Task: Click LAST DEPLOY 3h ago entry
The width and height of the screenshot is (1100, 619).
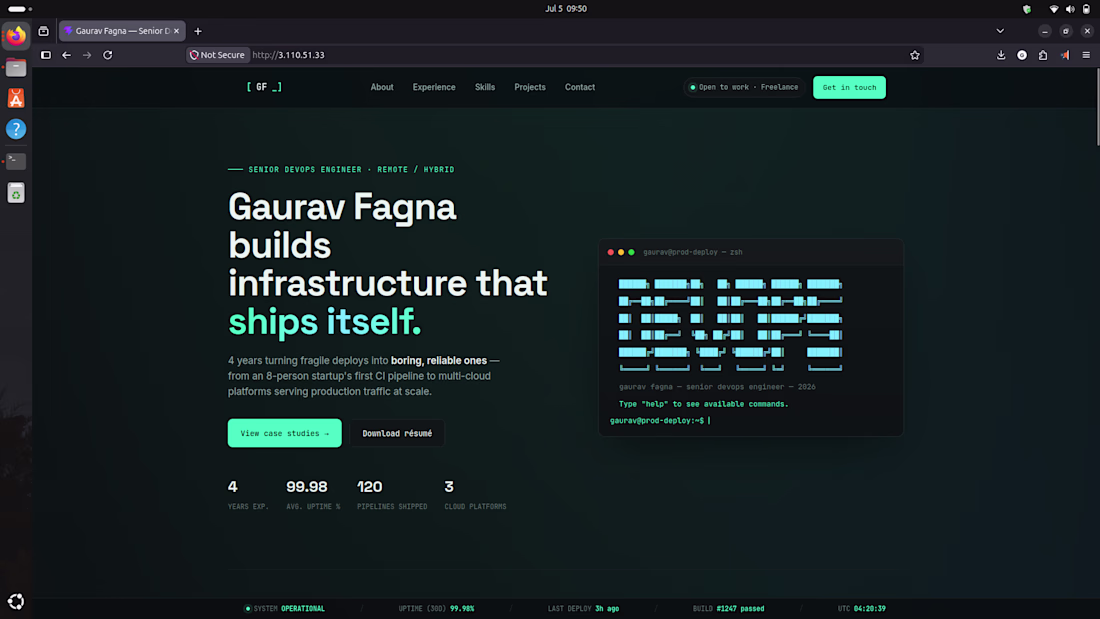Action: coord(583,608)
